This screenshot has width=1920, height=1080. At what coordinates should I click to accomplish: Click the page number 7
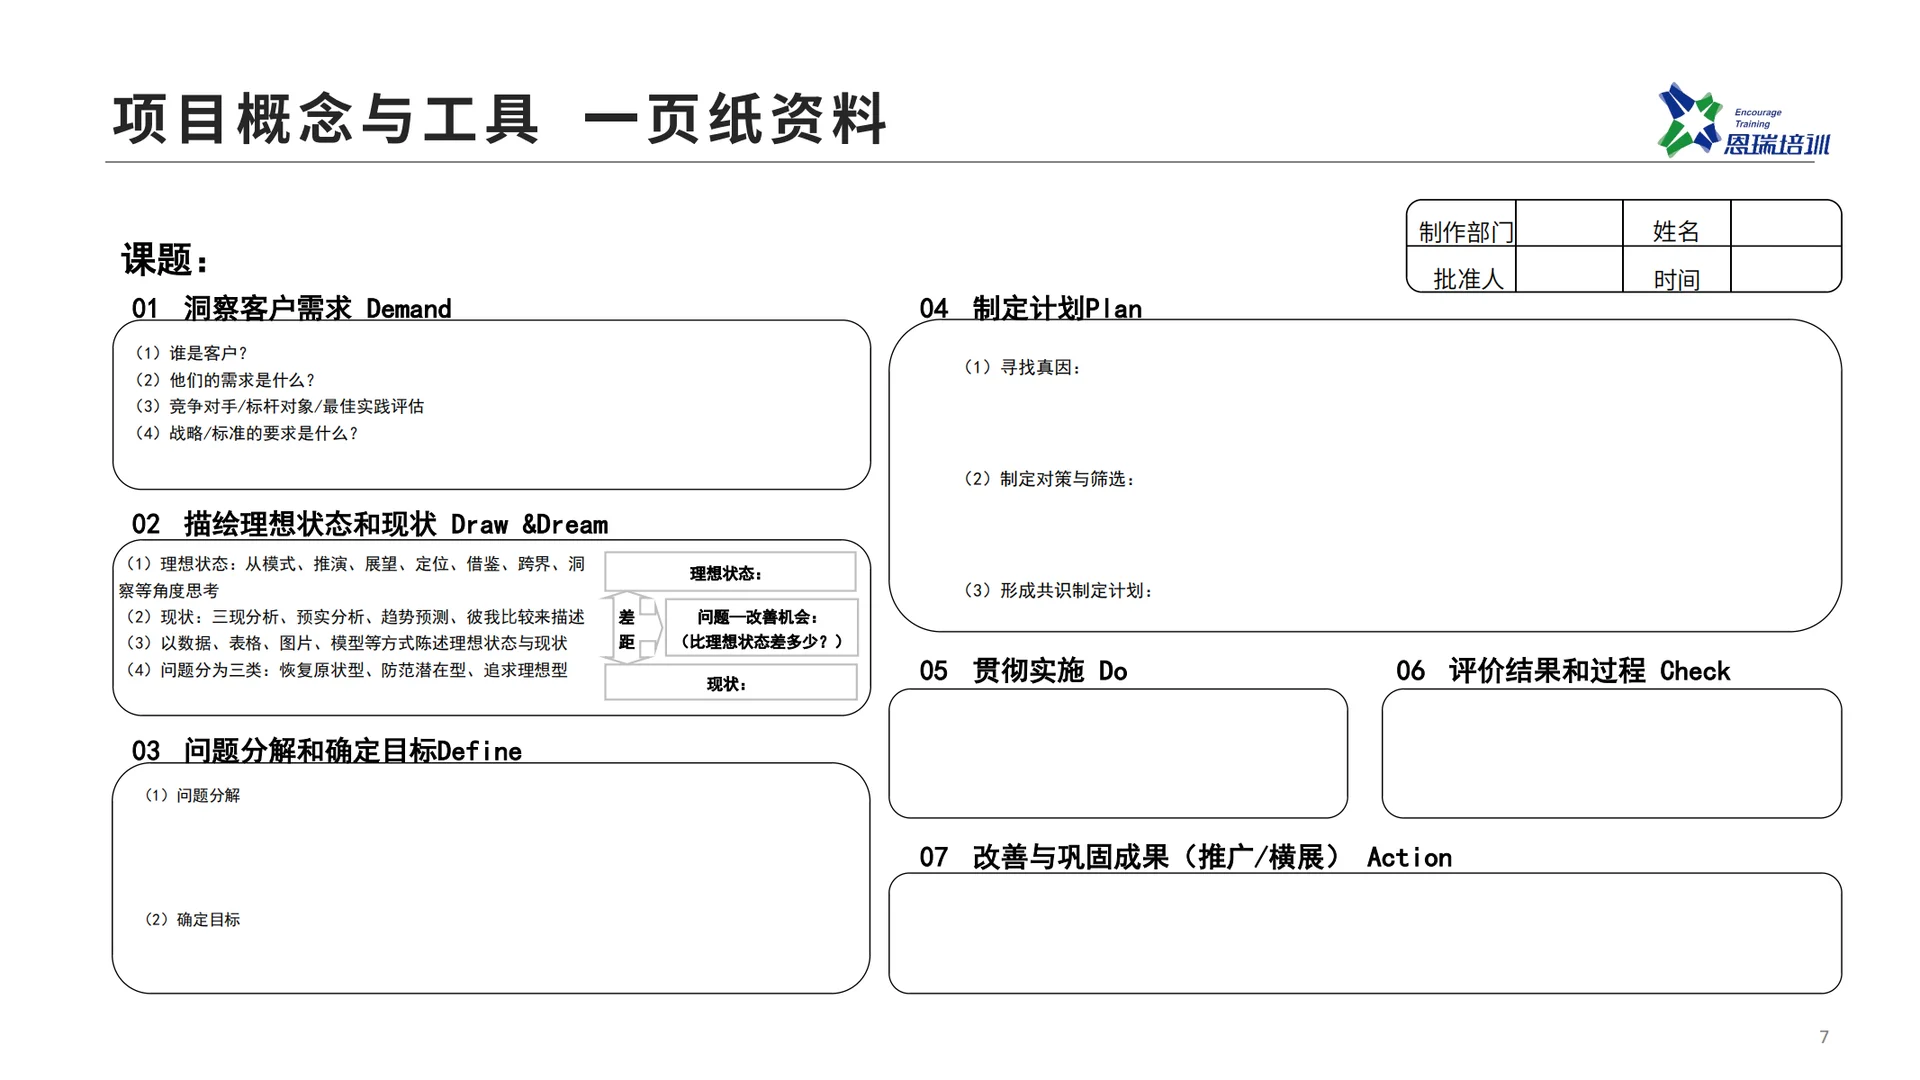tap(1824, 1037)
